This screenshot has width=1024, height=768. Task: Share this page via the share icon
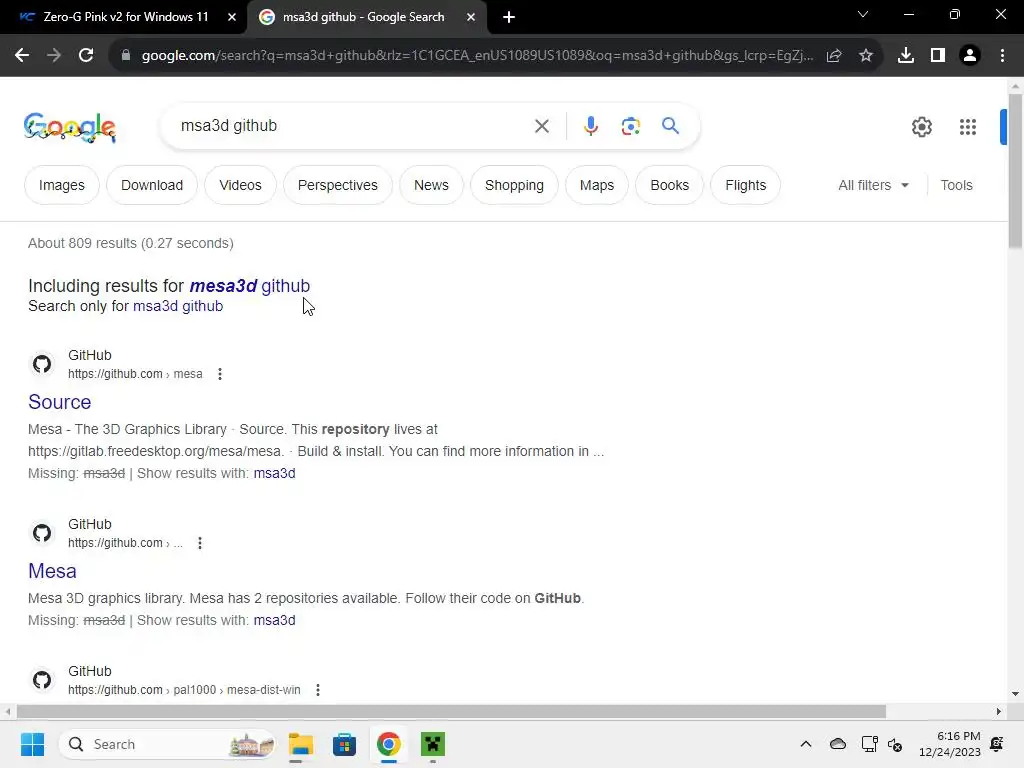pos(834,56)
